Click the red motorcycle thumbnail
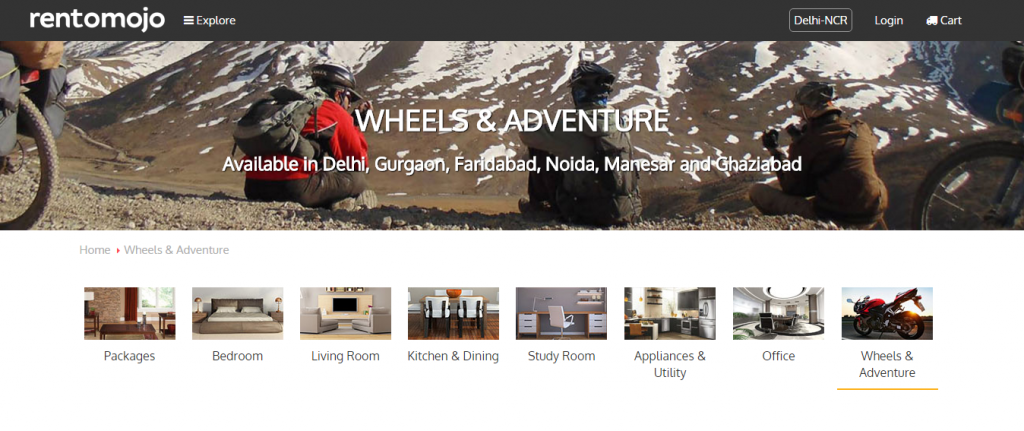This screenshot has height=431, width=1024. 887,313
